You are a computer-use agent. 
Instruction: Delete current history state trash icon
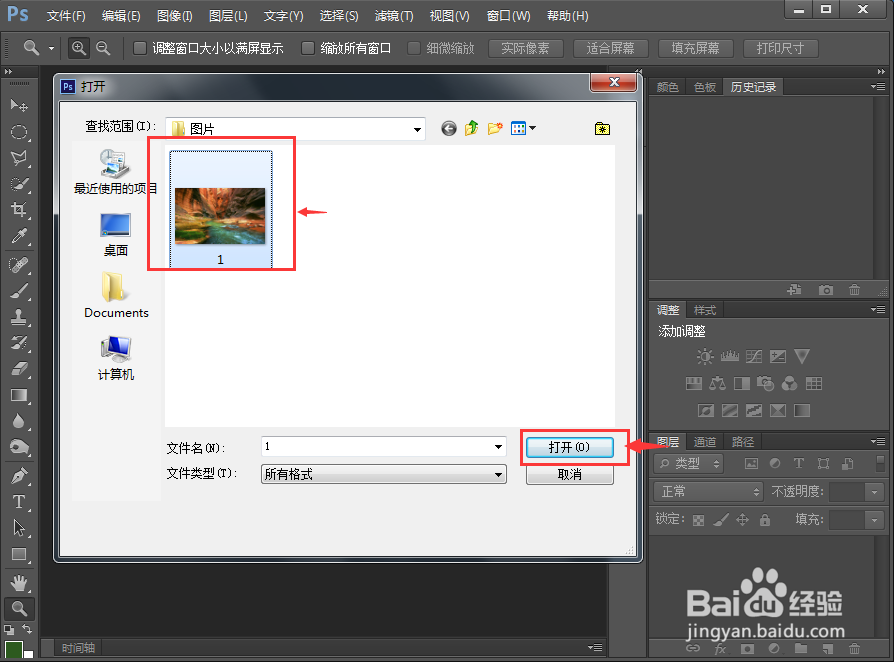[x=854, y=290]
